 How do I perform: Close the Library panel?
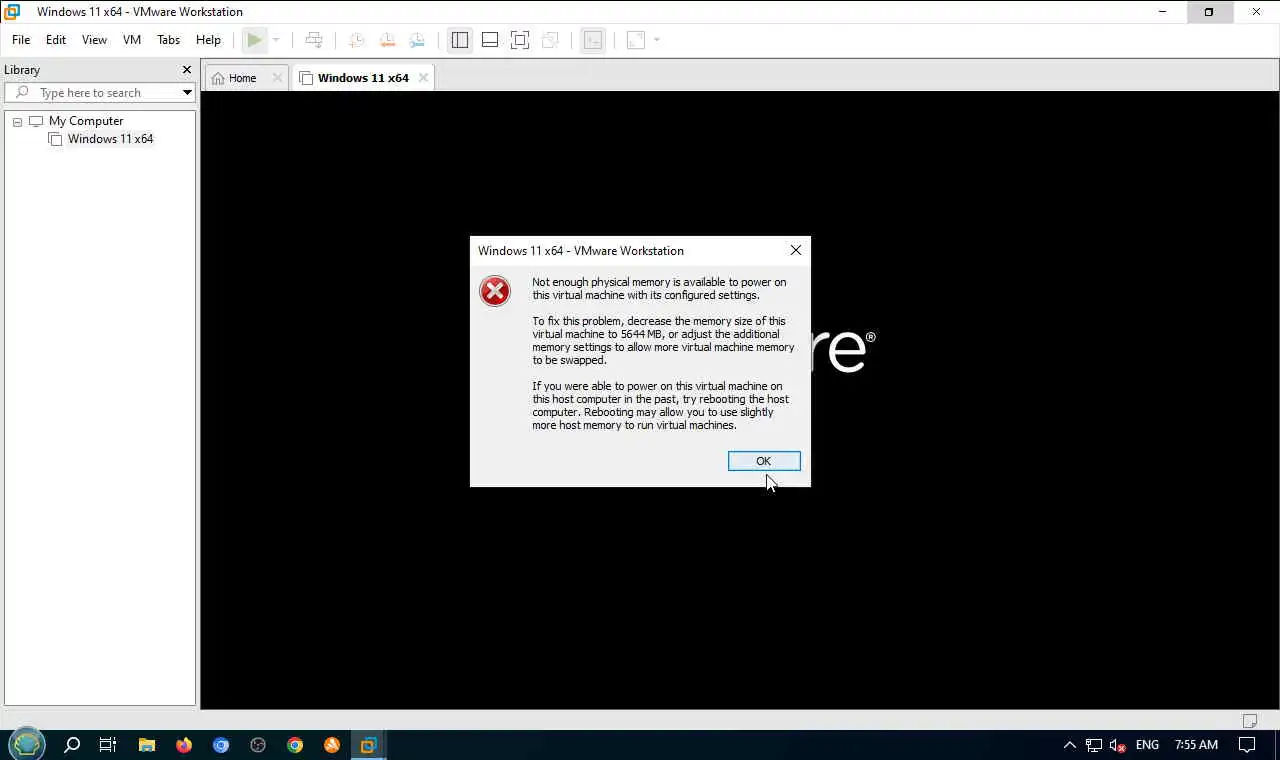pos(186,69)
